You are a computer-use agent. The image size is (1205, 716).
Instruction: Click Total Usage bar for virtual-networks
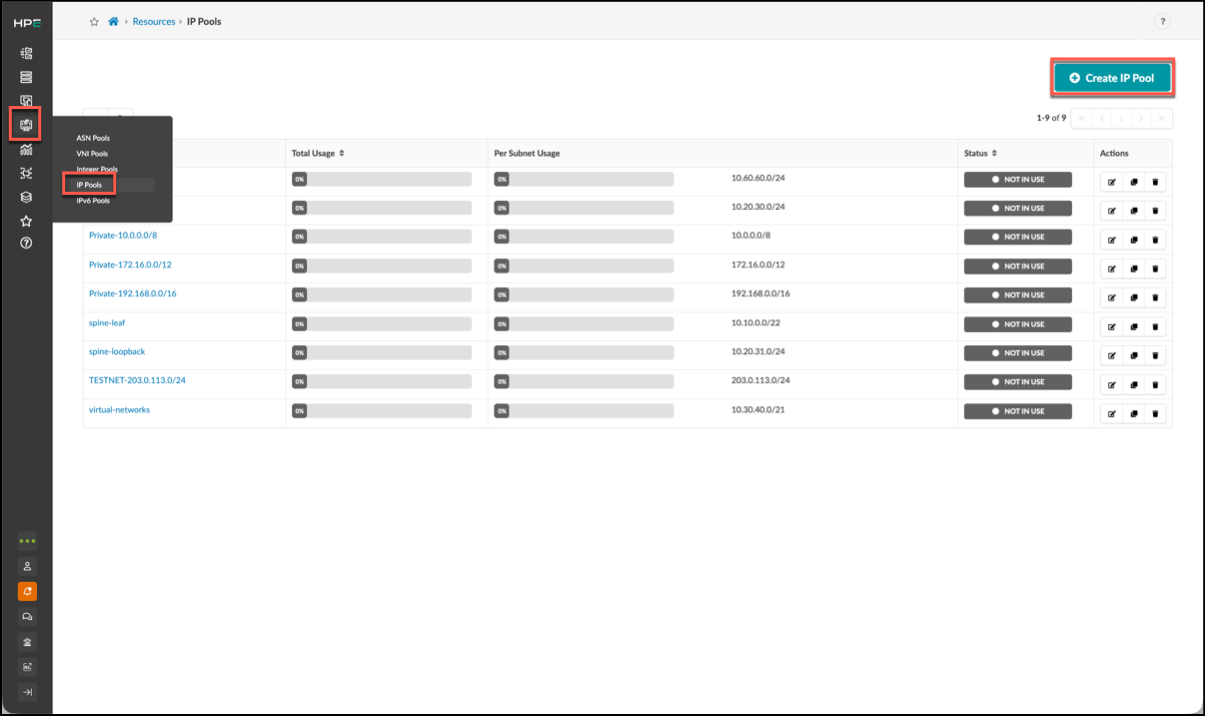381,411
